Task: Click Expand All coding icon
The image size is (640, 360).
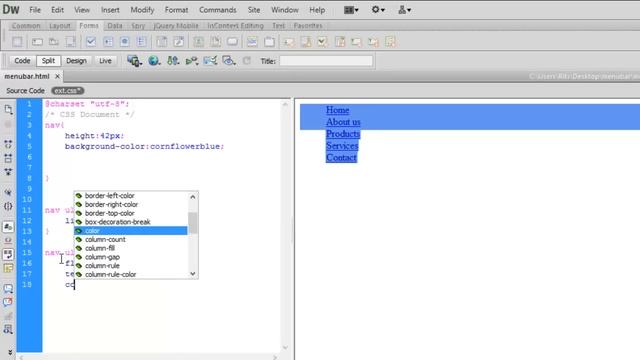Action: (8, 172)
